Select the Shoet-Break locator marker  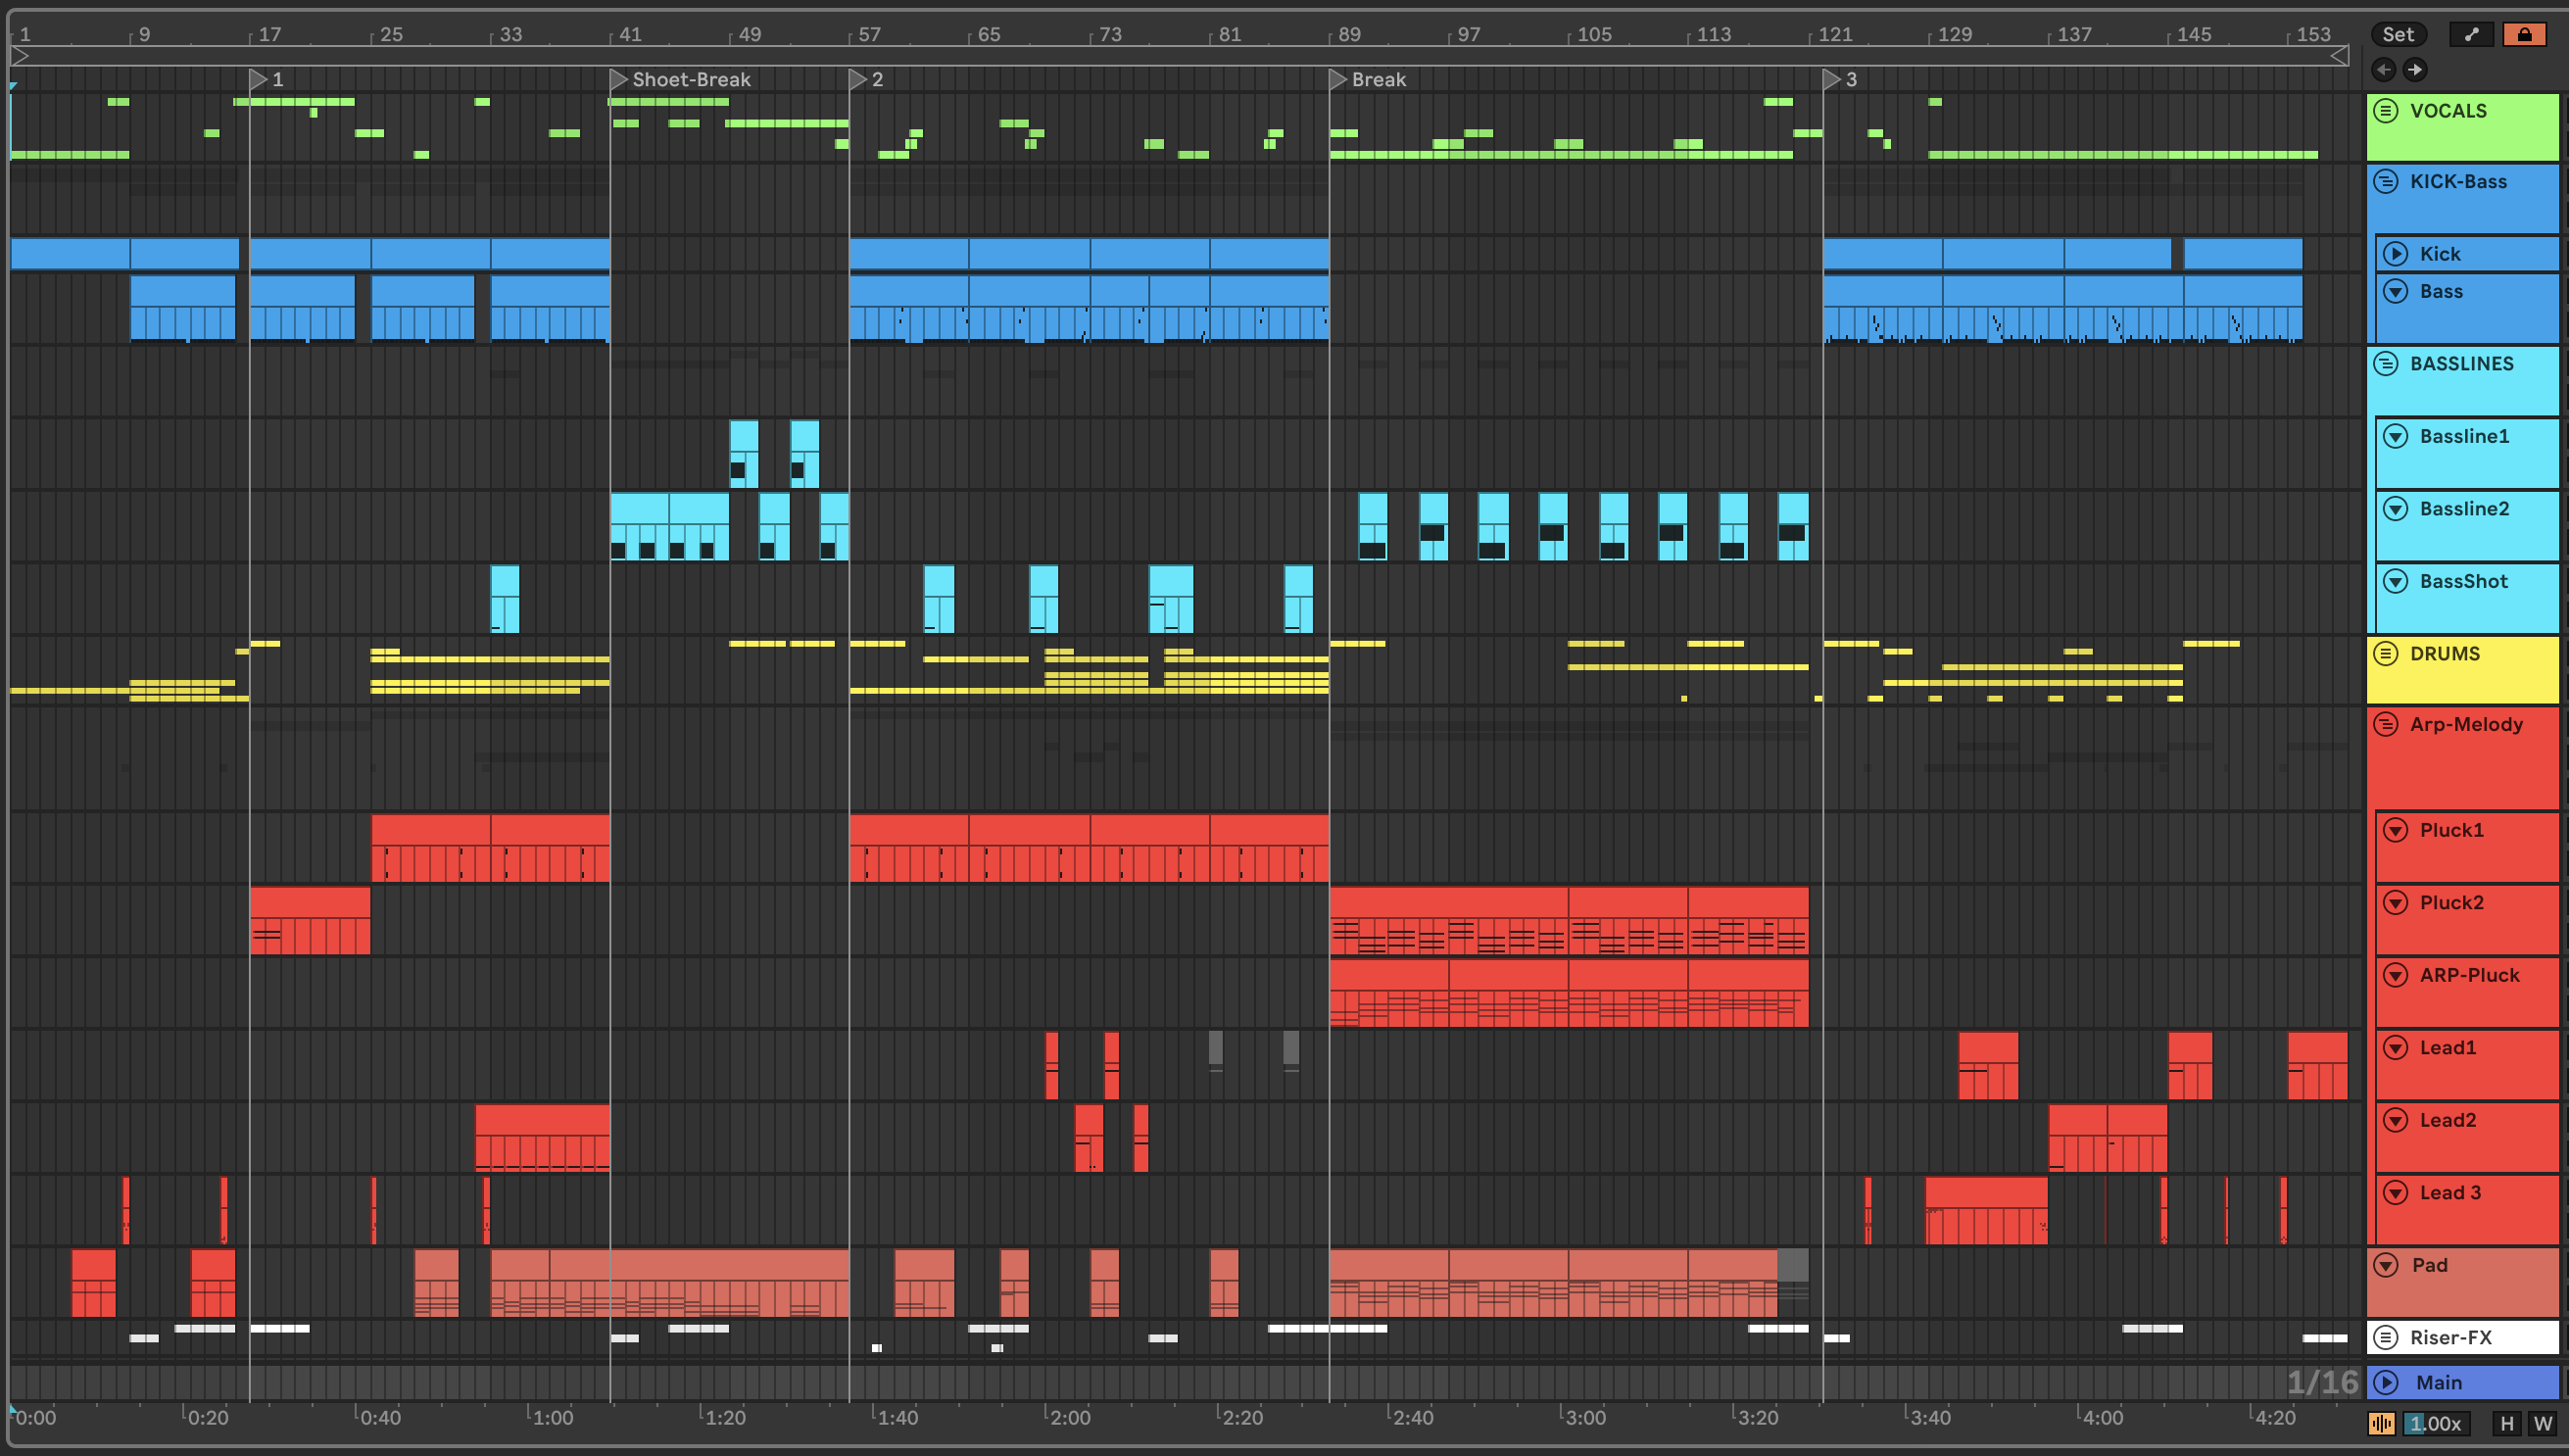coord(619,79)
